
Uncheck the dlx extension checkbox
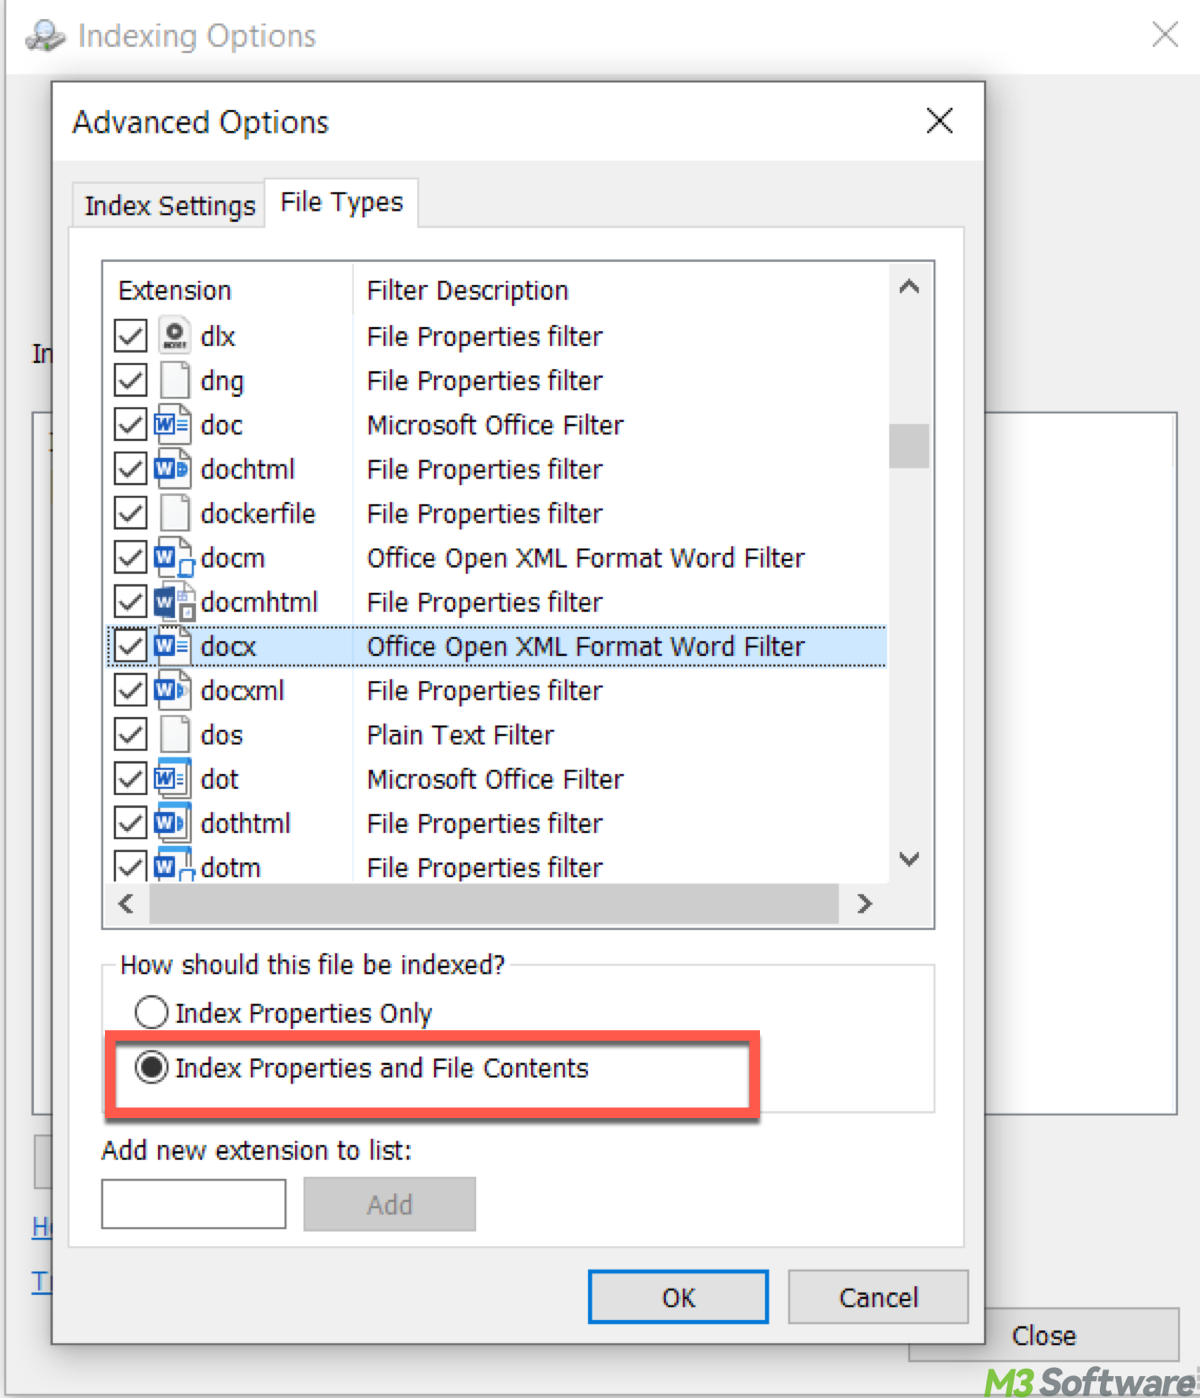coord(130,336)
